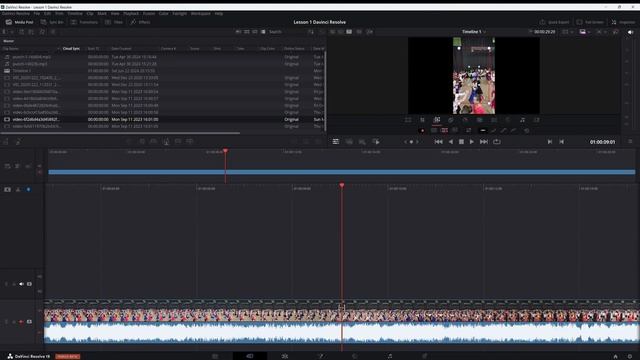The height and width of the screenshot is (360, 640).
Task: Click the Date Created column header
Action: pos(121,49)
